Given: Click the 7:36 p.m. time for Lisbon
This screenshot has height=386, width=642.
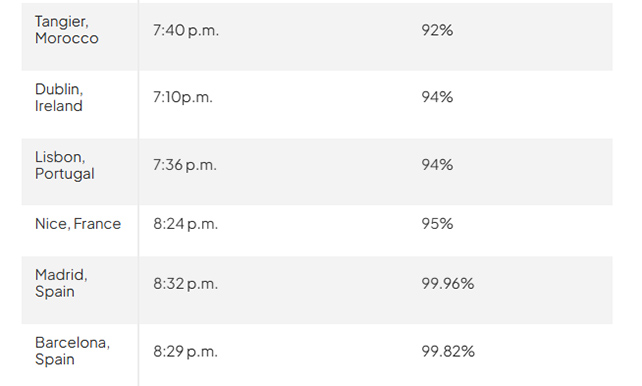Looking at the screenshot, I should (185, 165).
